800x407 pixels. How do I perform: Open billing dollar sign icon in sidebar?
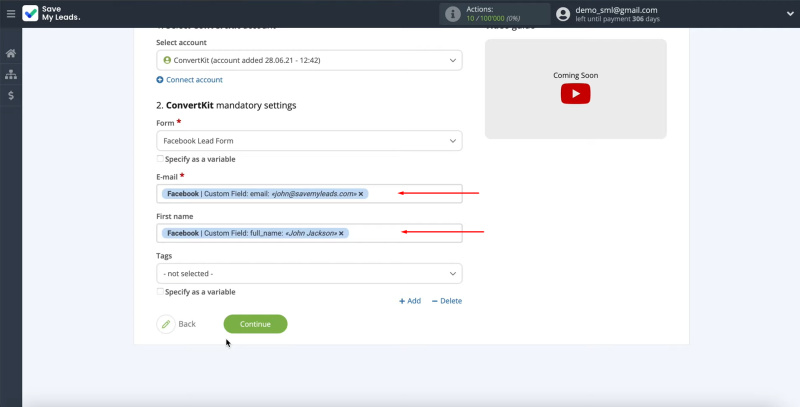coord(11,95)
